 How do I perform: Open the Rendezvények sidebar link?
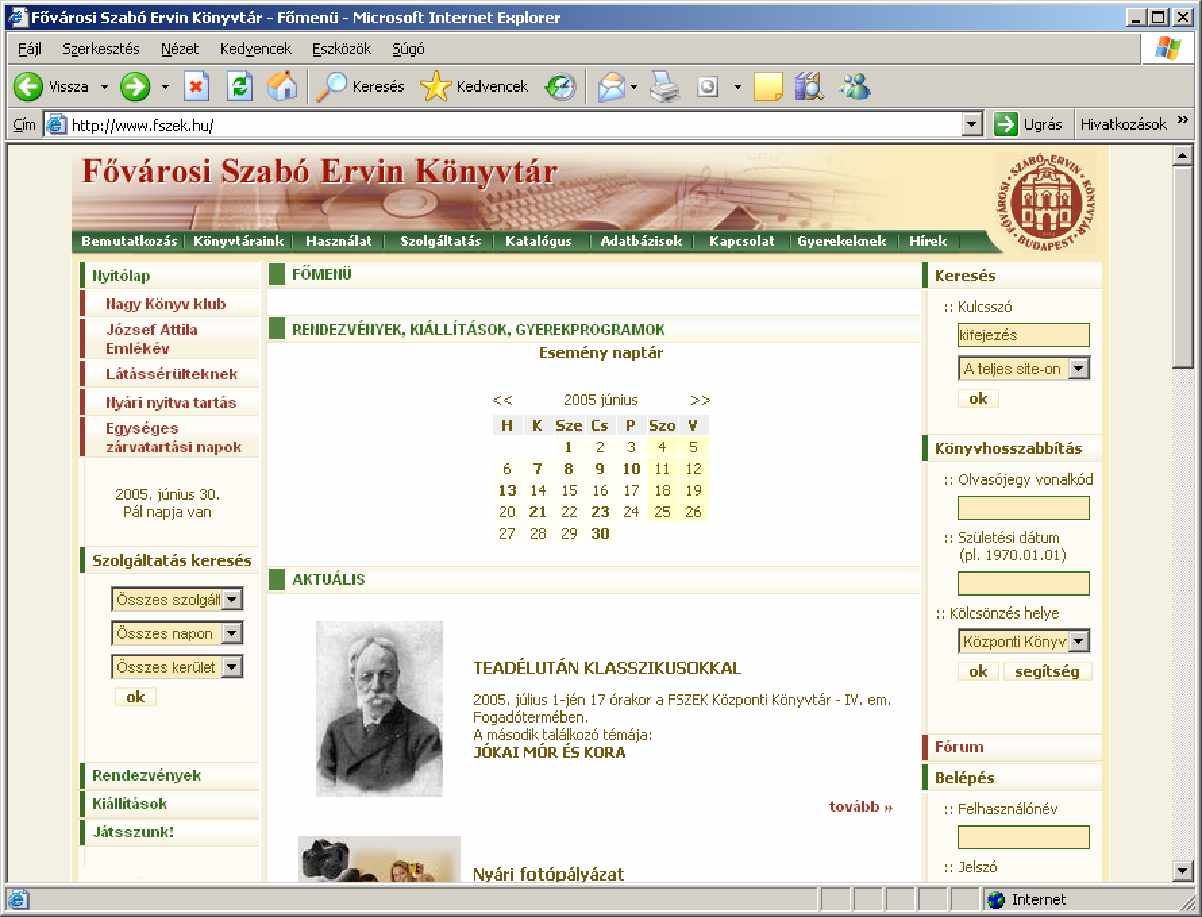click(146, 775)
